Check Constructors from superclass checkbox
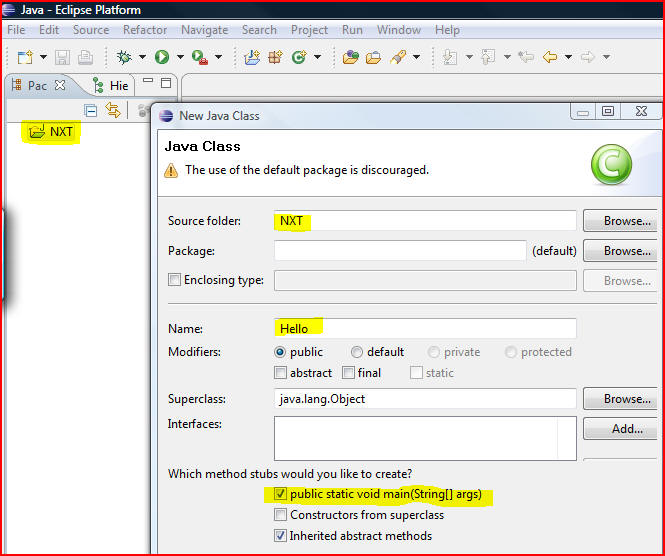 pyautogui.click(x=280, y=515)
